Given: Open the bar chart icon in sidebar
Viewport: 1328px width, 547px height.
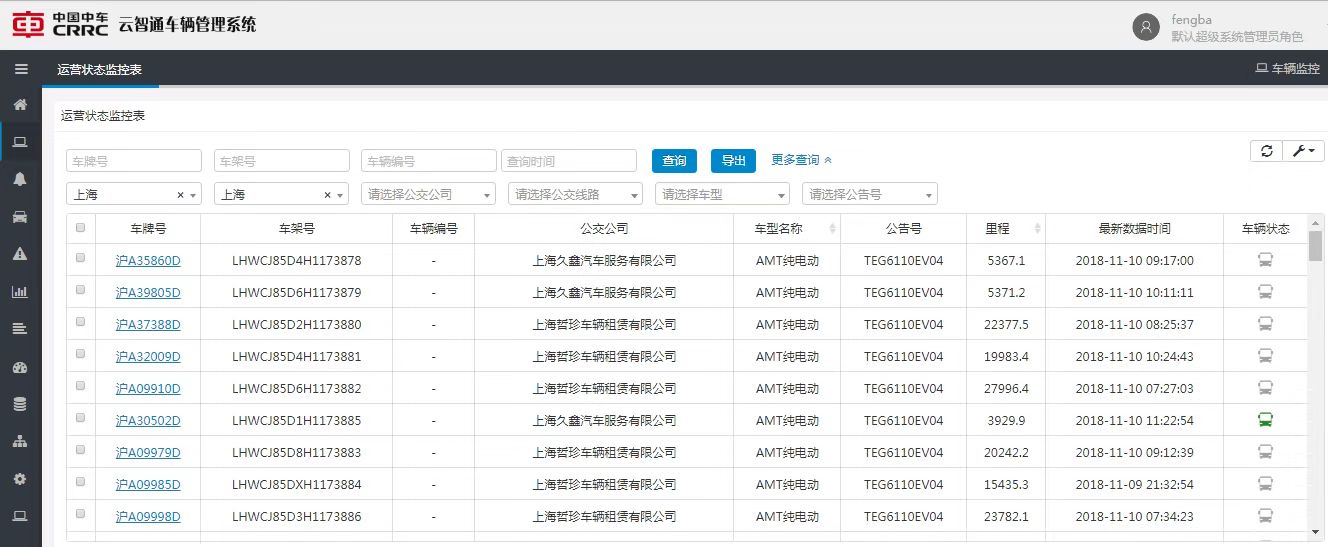Looking at the screenshot, I should 20,292.
